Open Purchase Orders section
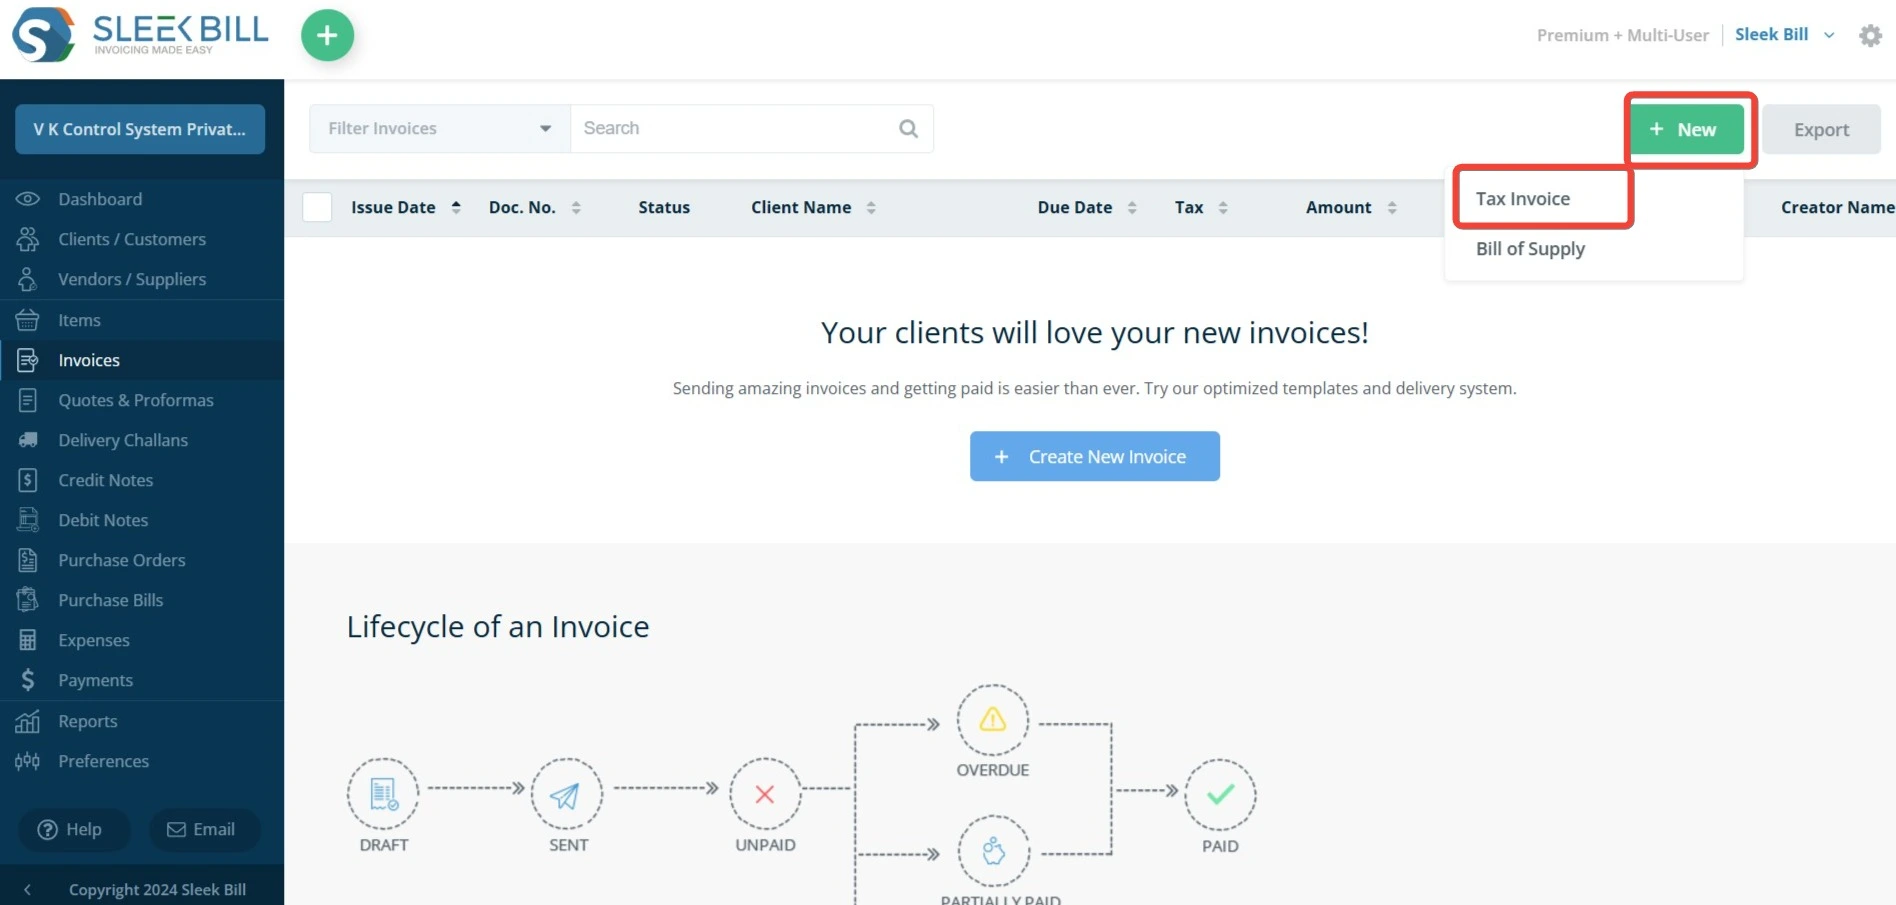Screen dimensions: 1896x905 click(x=121, y=560)
